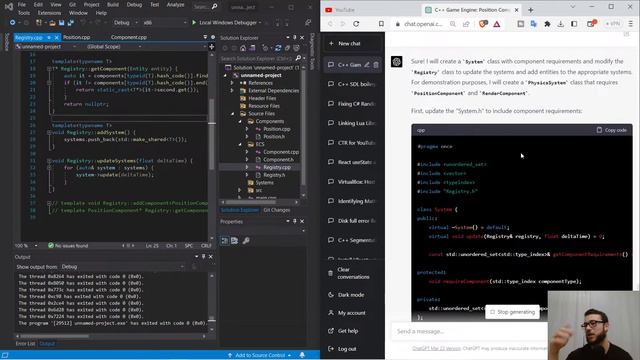Open the Show output from dropdown

[x=122, y=267]
